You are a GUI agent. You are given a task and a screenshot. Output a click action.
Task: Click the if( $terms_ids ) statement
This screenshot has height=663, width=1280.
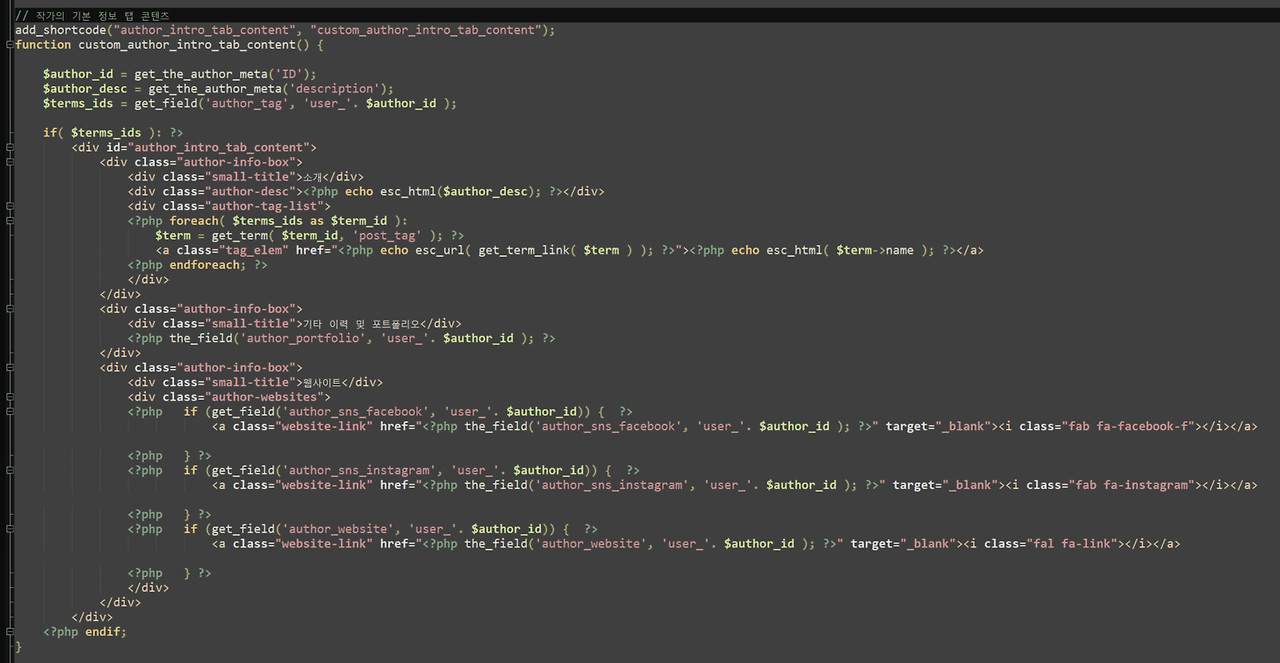point(112,132)
